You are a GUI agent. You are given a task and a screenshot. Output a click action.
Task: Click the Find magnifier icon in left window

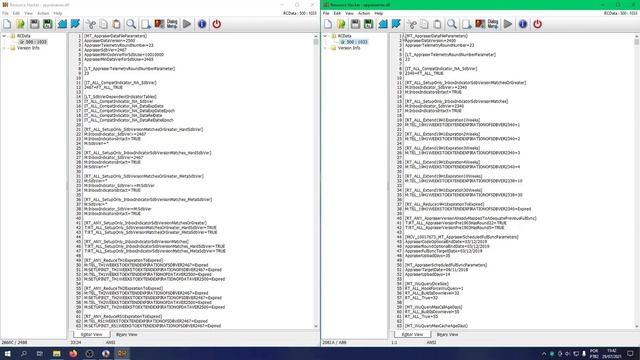pos(131,24)
